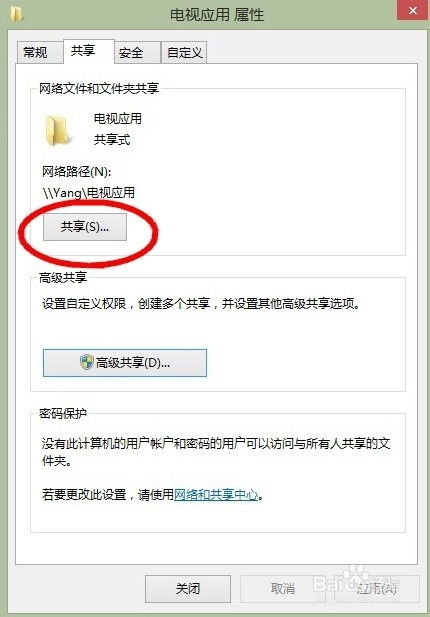Click the 共享式 status text
Viewport: 430px width, 617px height.
click(x=112, y=140)
